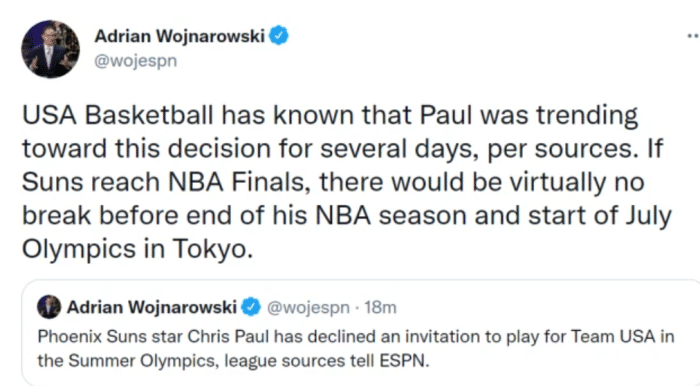Open the quoted tweet's author name
This screenshot has height=386, width=700.
point(152,307)
